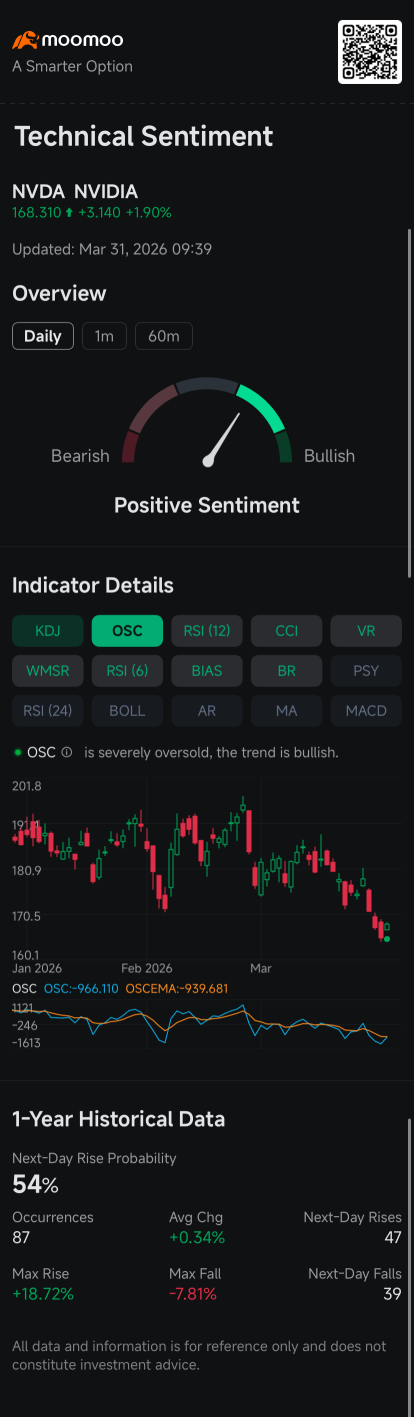414x1417 pixels.
Task: Choose the CCI indicator chip
Action: (287, 631)
